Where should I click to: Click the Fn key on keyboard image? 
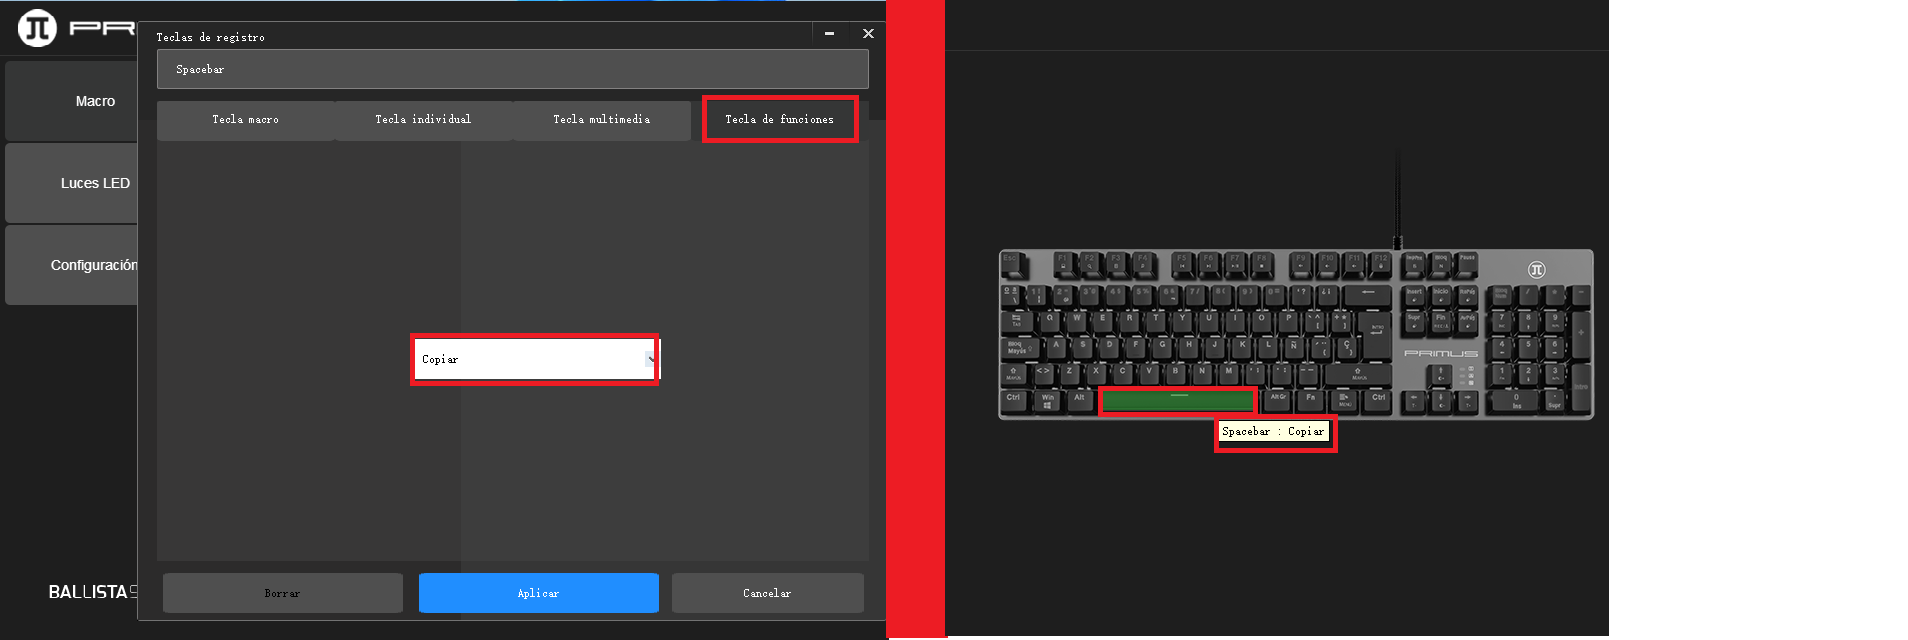coord(1310,401)
